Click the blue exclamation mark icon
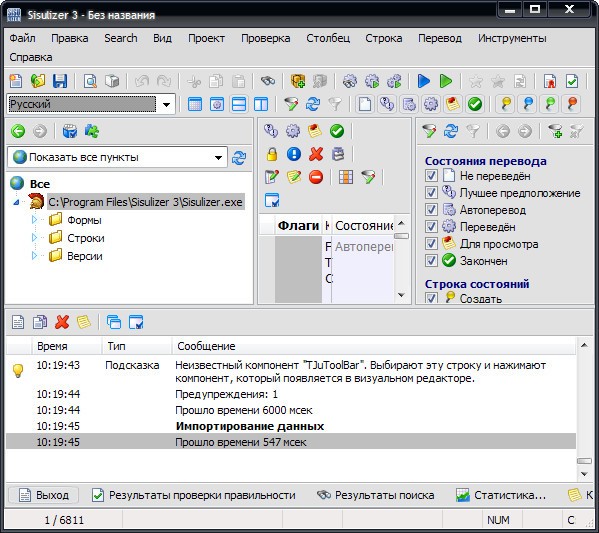 tap(294, 154)
